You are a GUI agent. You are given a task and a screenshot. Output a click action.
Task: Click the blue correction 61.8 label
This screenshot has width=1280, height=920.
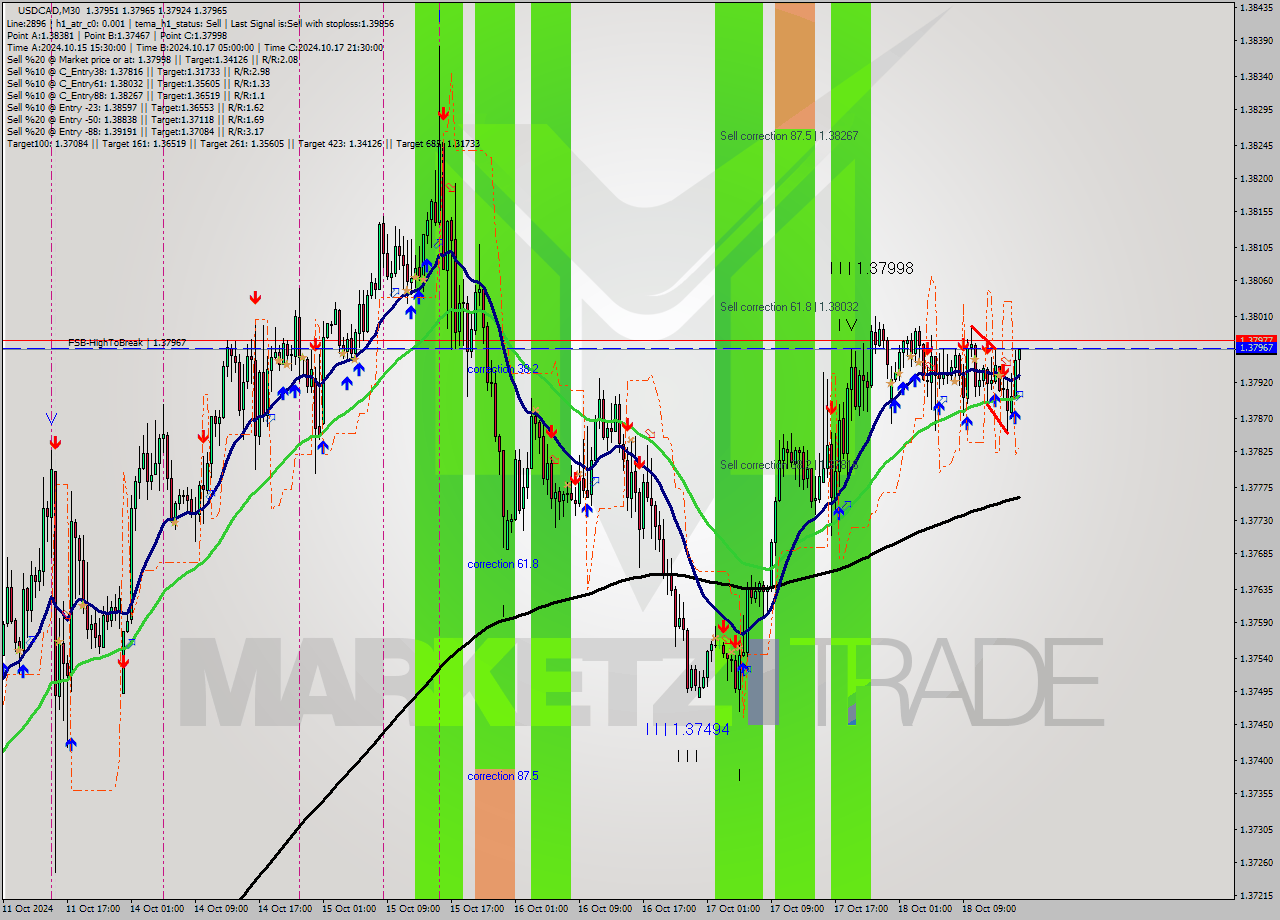503,564
